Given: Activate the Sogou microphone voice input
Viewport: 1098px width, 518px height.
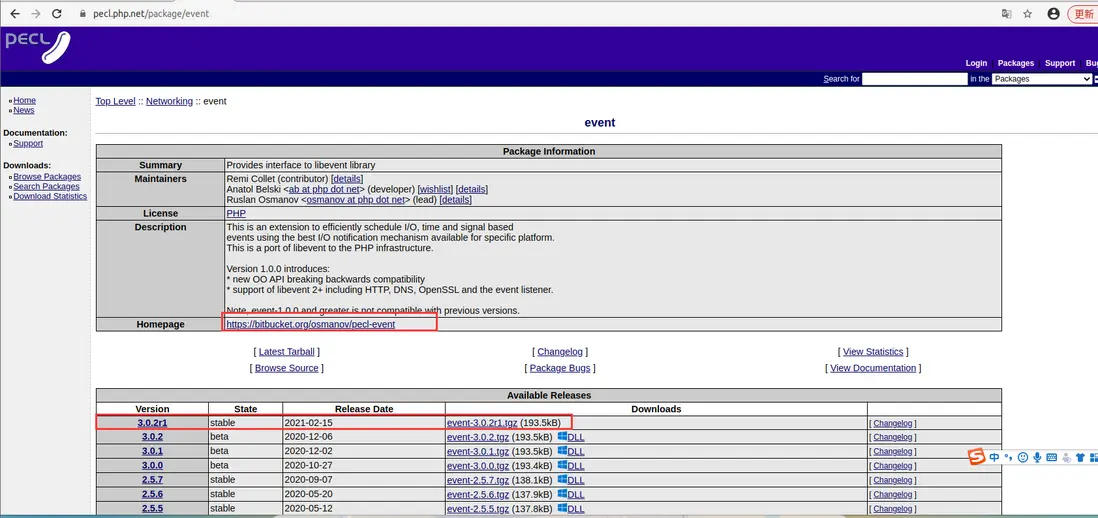Looking at the screenshot, I should pyautogui.click(x=1037, y=457).
